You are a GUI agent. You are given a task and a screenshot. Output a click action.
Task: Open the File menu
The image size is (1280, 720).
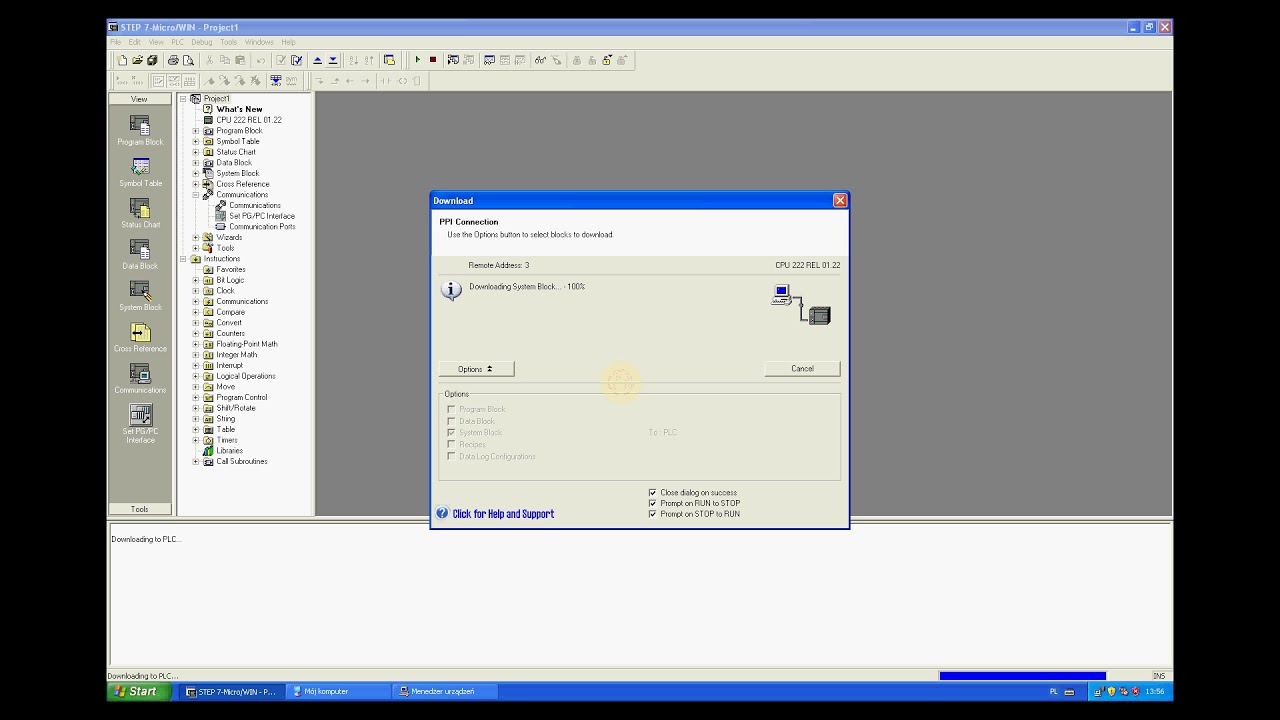(116, 42)
